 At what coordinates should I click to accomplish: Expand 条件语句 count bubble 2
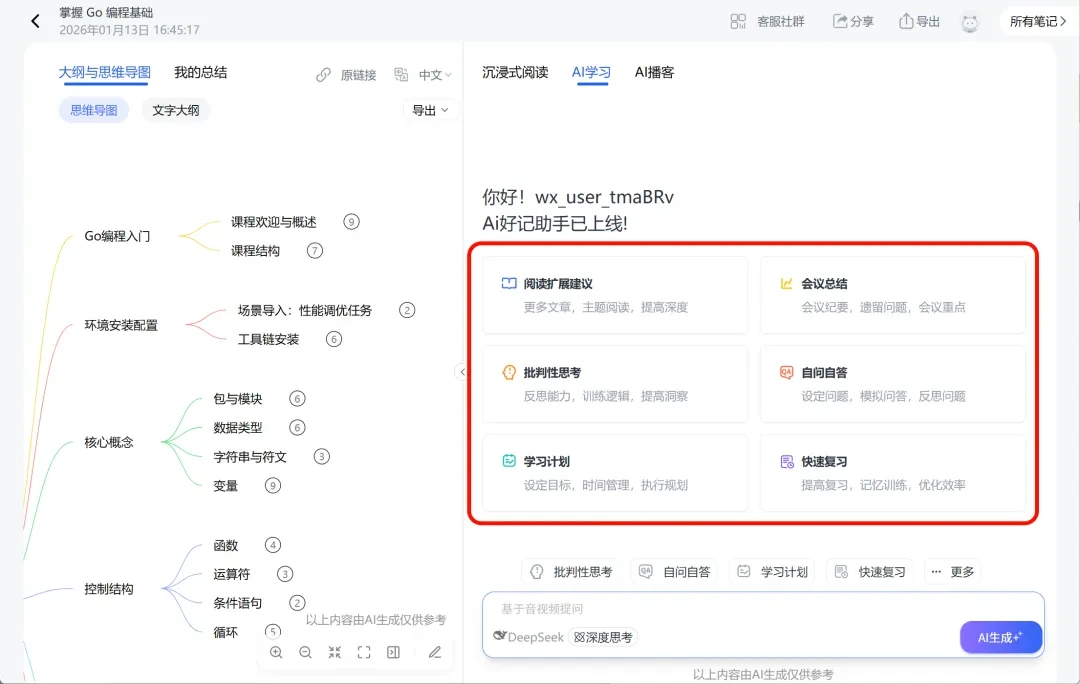point(297,603)
